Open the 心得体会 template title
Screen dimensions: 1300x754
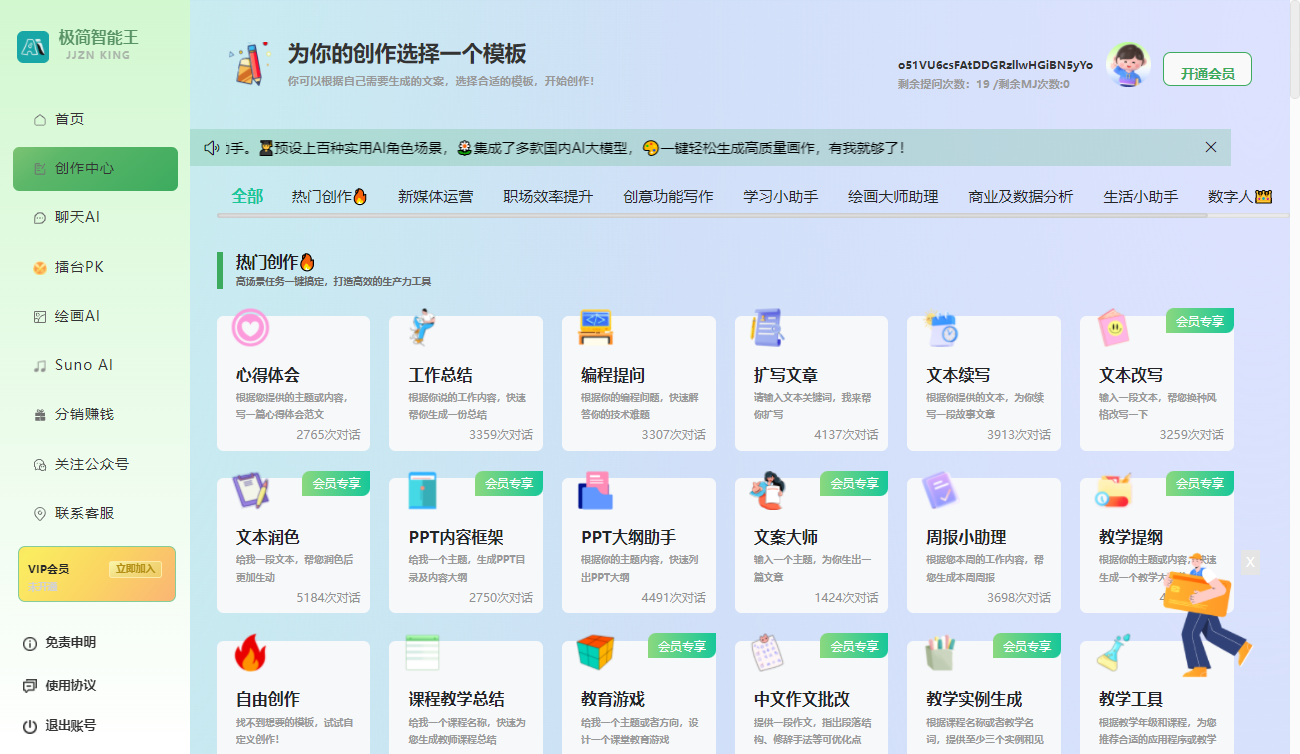268,376
